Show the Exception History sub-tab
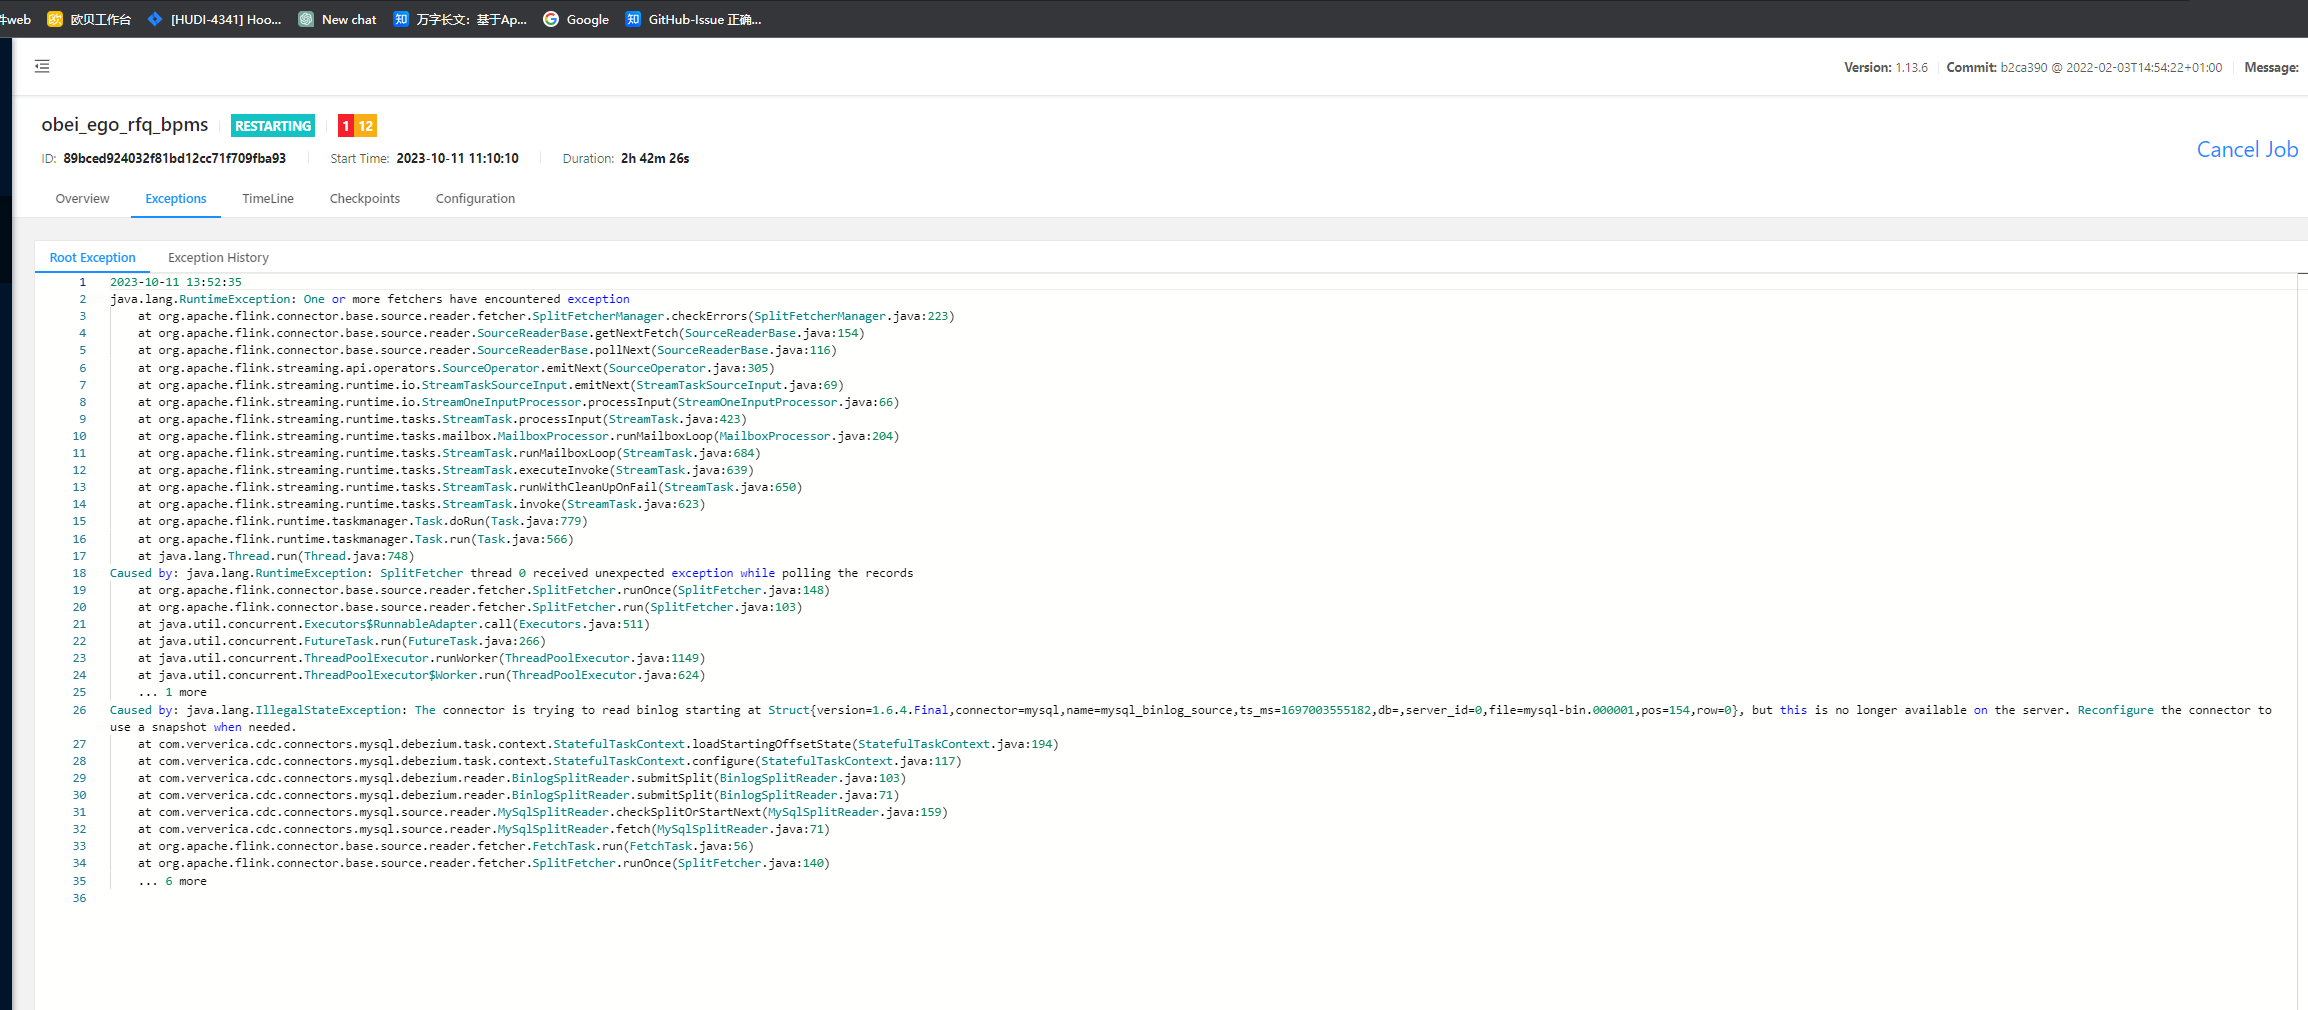This screenshot has width=2308, height=1010. pyautogui.click(x=218, y=257)
